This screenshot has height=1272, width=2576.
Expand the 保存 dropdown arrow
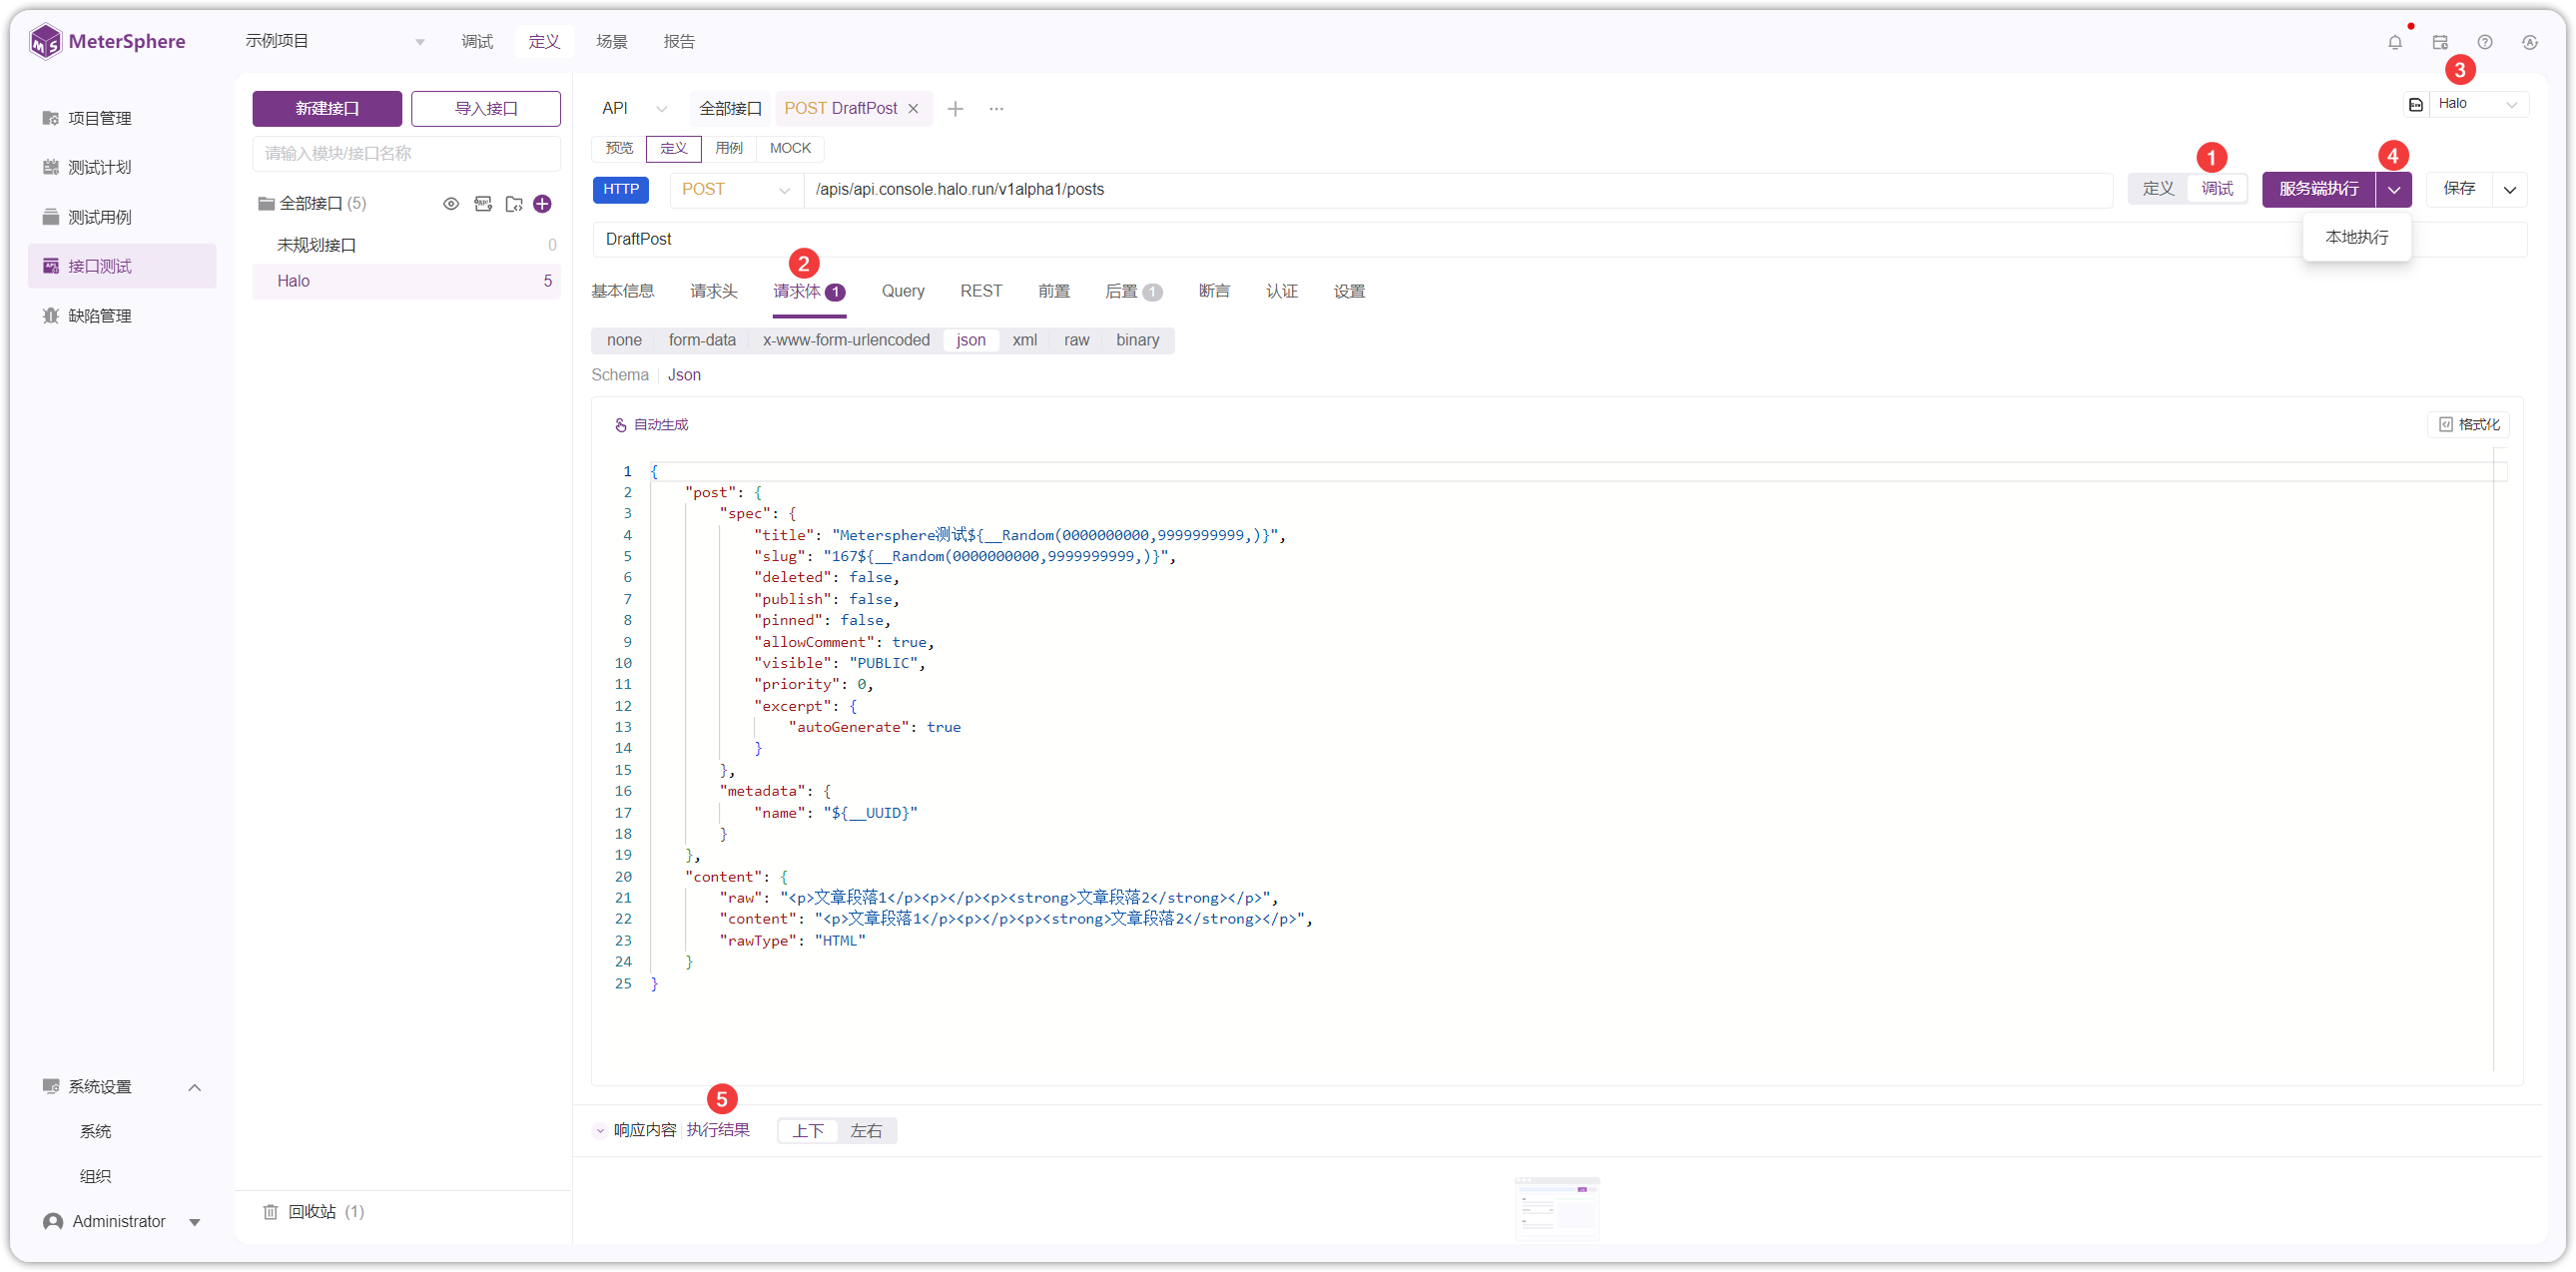2510,190
